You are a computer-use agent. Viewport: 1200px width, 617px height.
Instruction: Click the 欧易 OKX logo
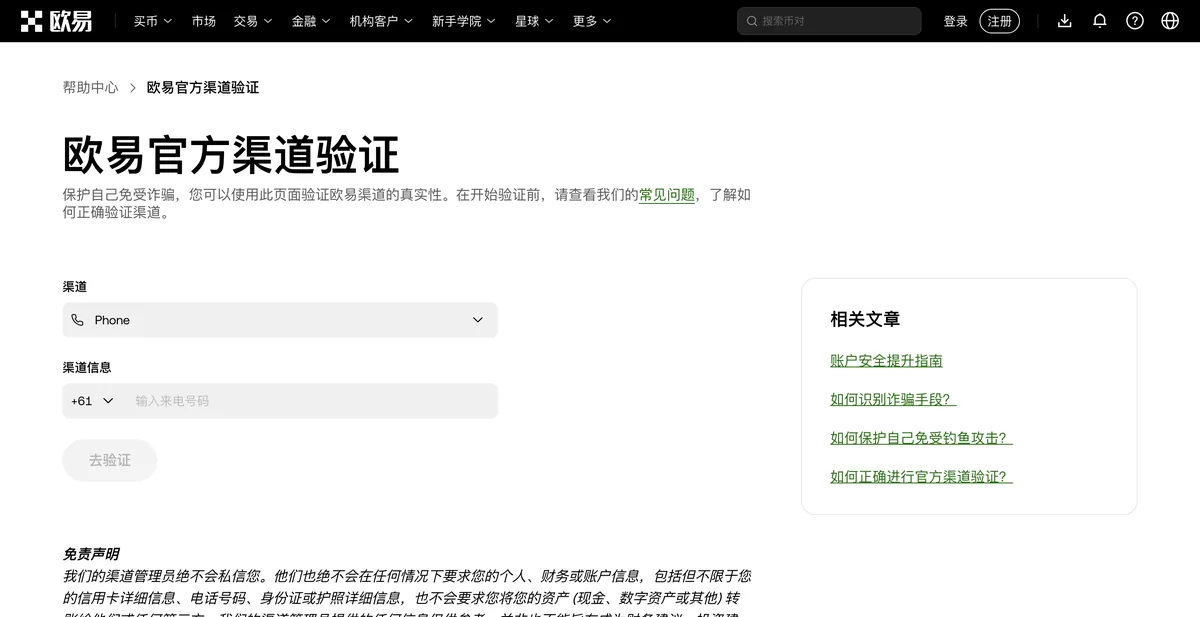click(x=56, y=21)
